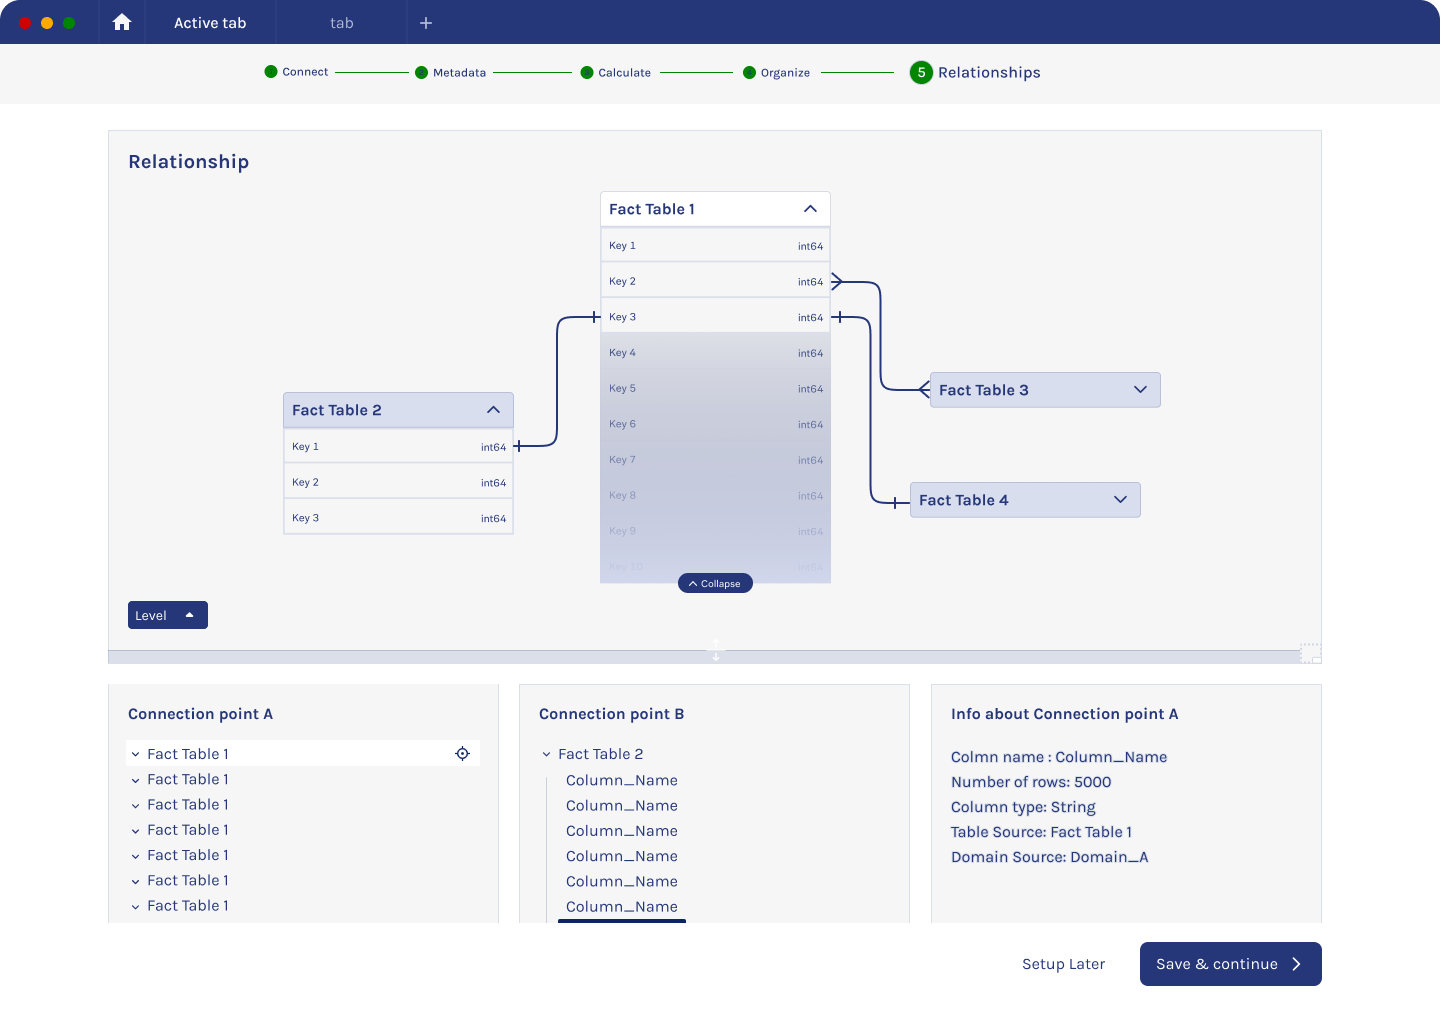The image size is (1440, 1024).
Task: Select the Key 3 row in Fact Table 1
Action: [715, 317]
